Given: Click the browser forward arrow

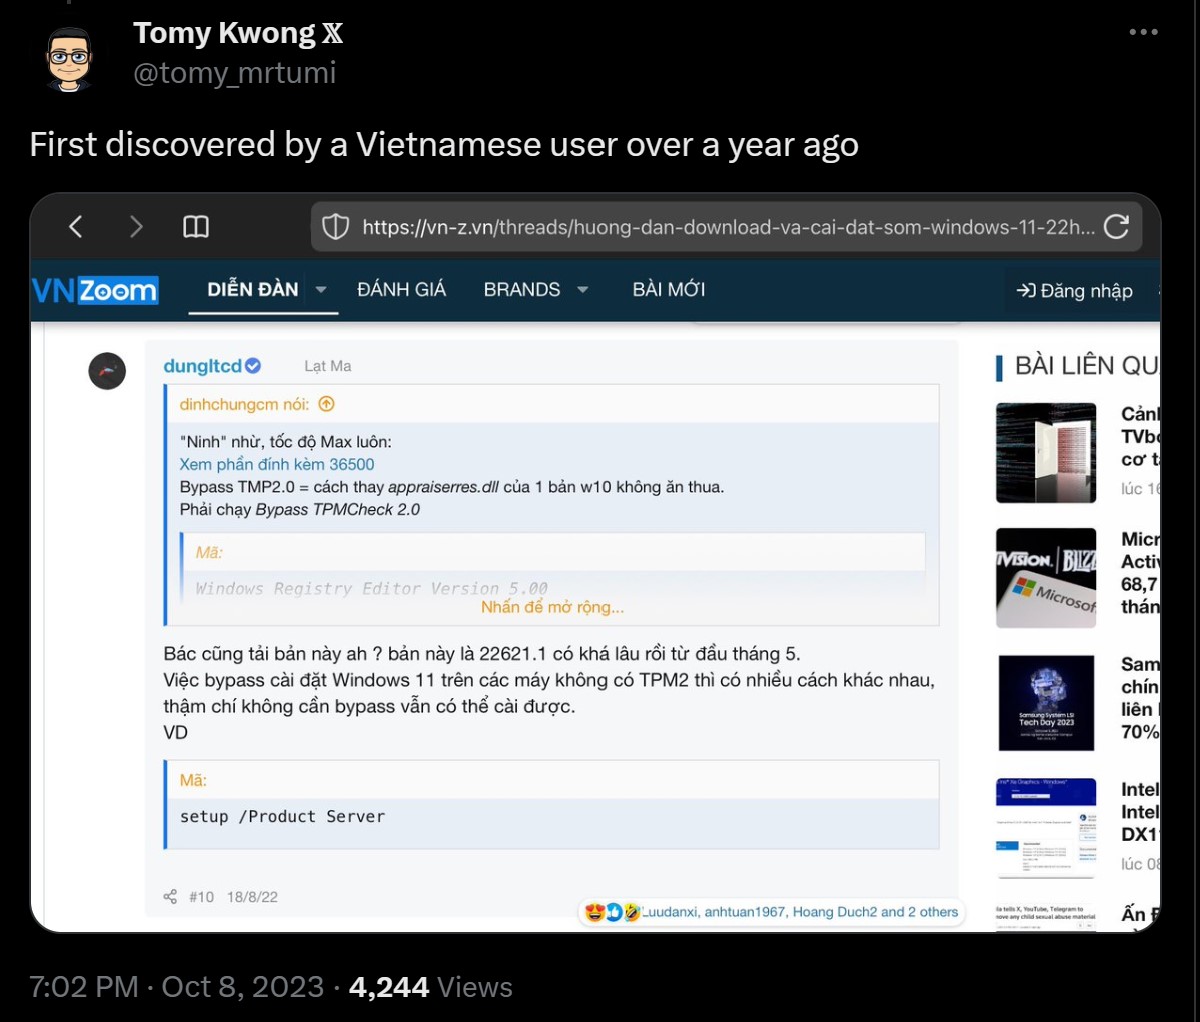Looking at the screenshot, I should pyautogui.click(x=137, y=227).
